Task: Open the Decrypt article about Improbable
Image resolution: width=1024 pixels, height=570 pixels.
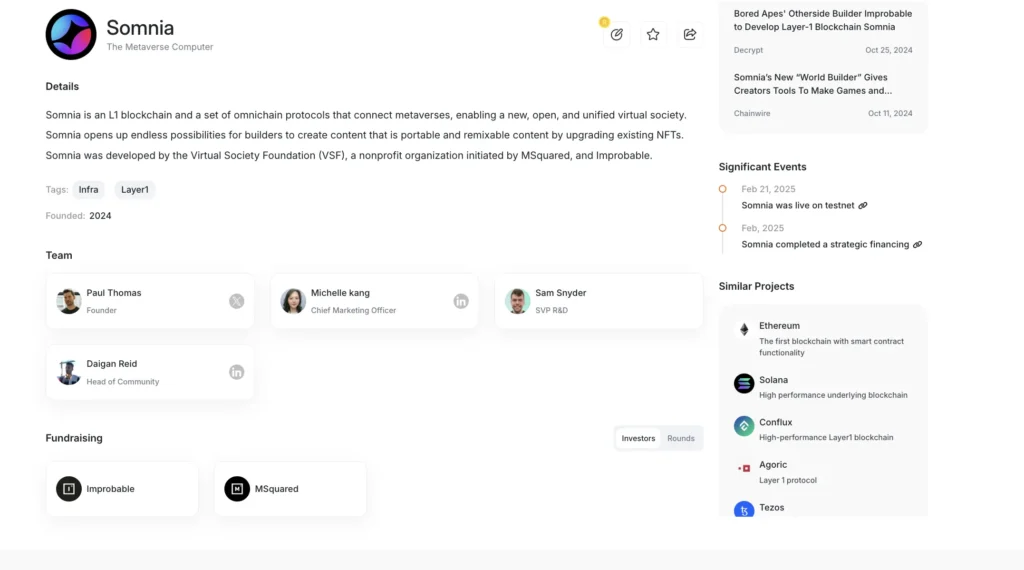Action: pos(822,21)
